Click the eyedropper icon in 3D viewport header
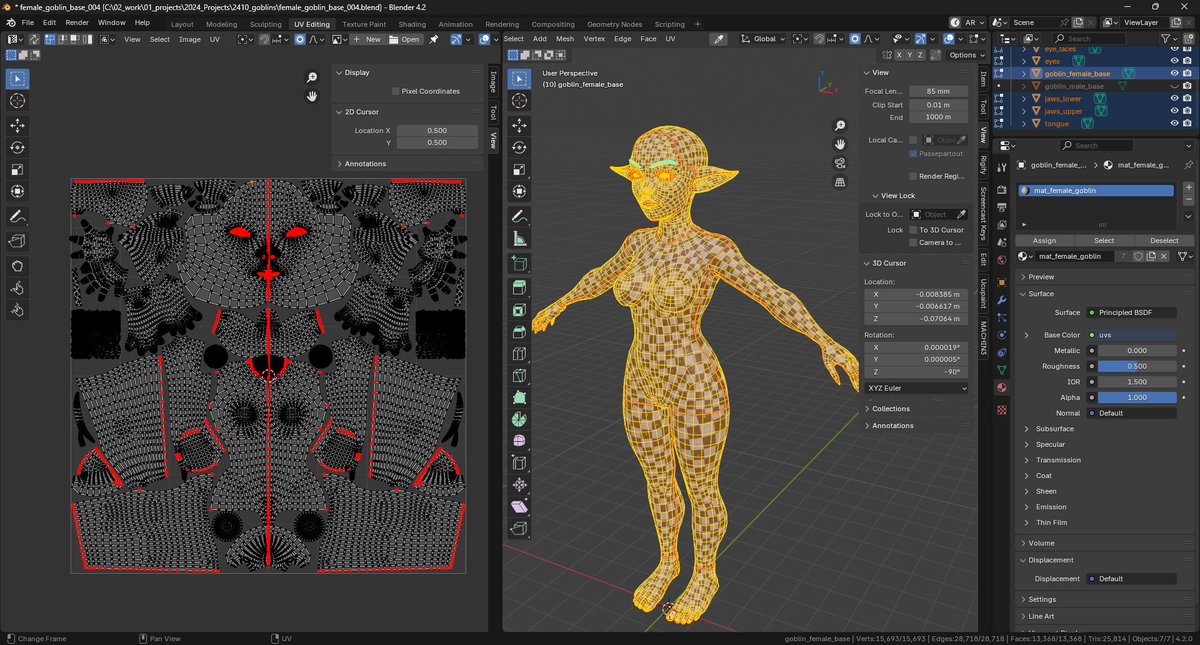 click(718, 39)
